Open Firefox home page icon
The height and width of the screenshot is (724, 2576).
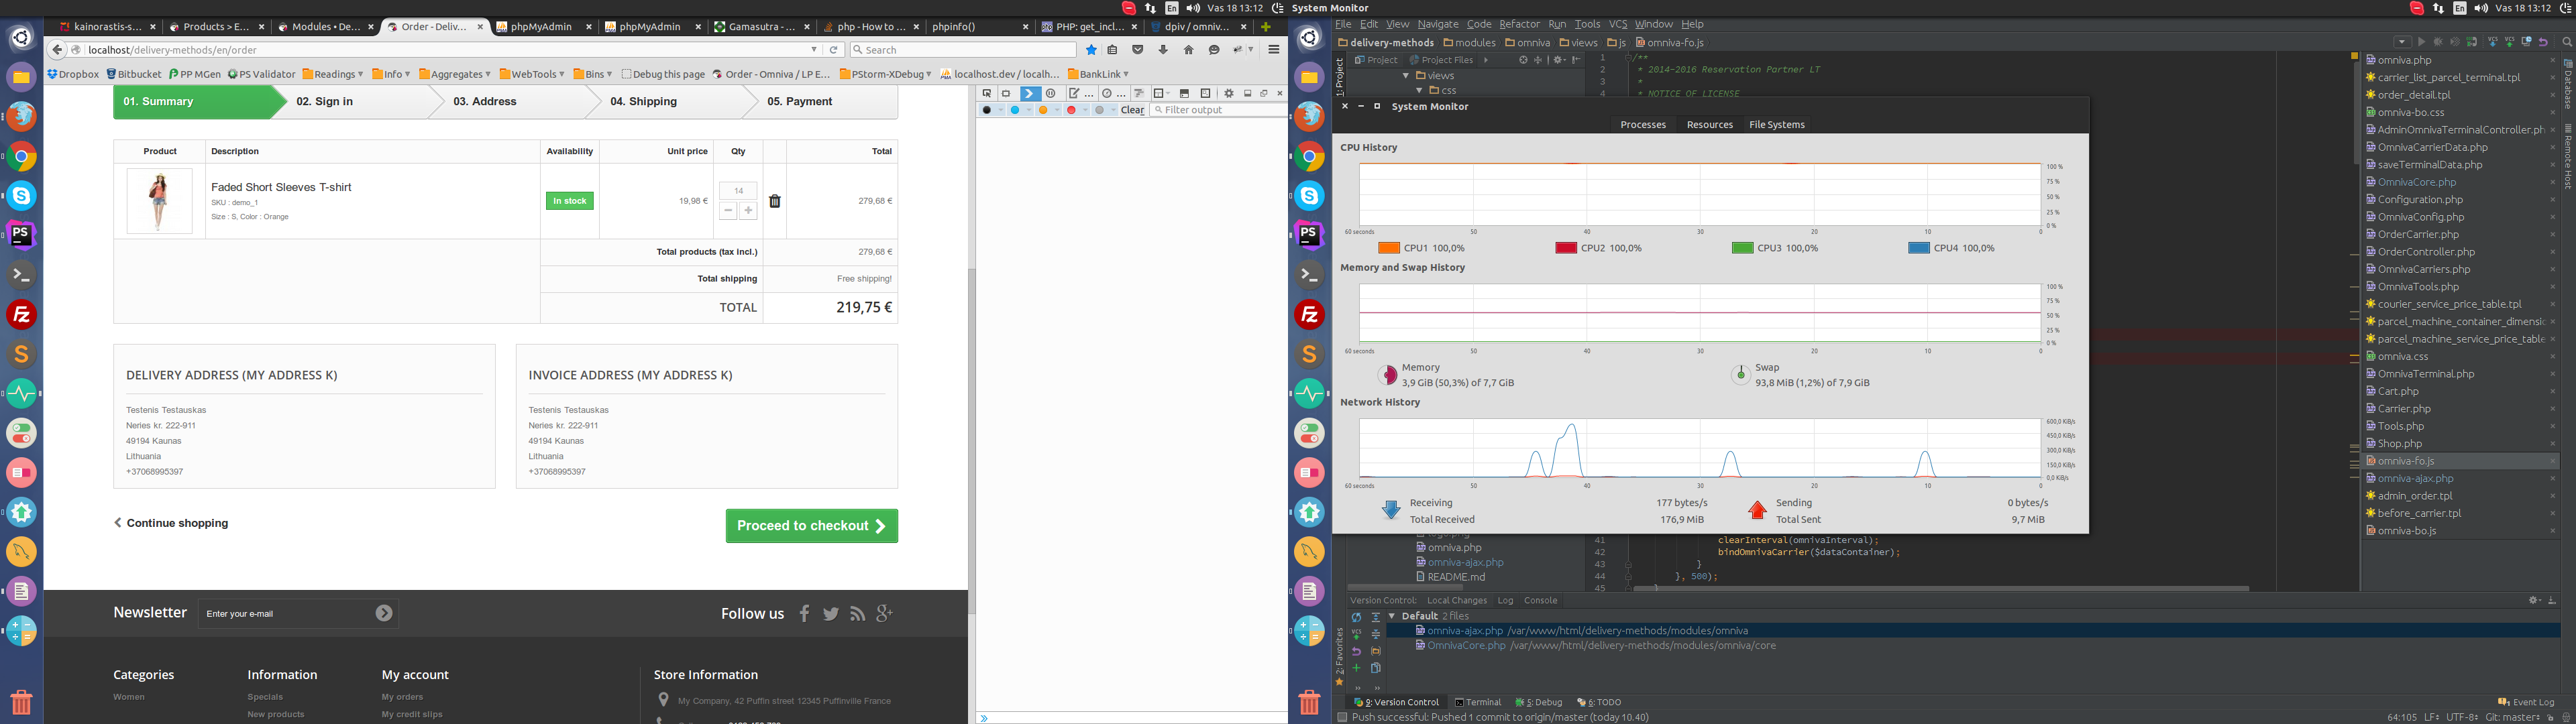pyautogui.click(x=1188, y=50)
